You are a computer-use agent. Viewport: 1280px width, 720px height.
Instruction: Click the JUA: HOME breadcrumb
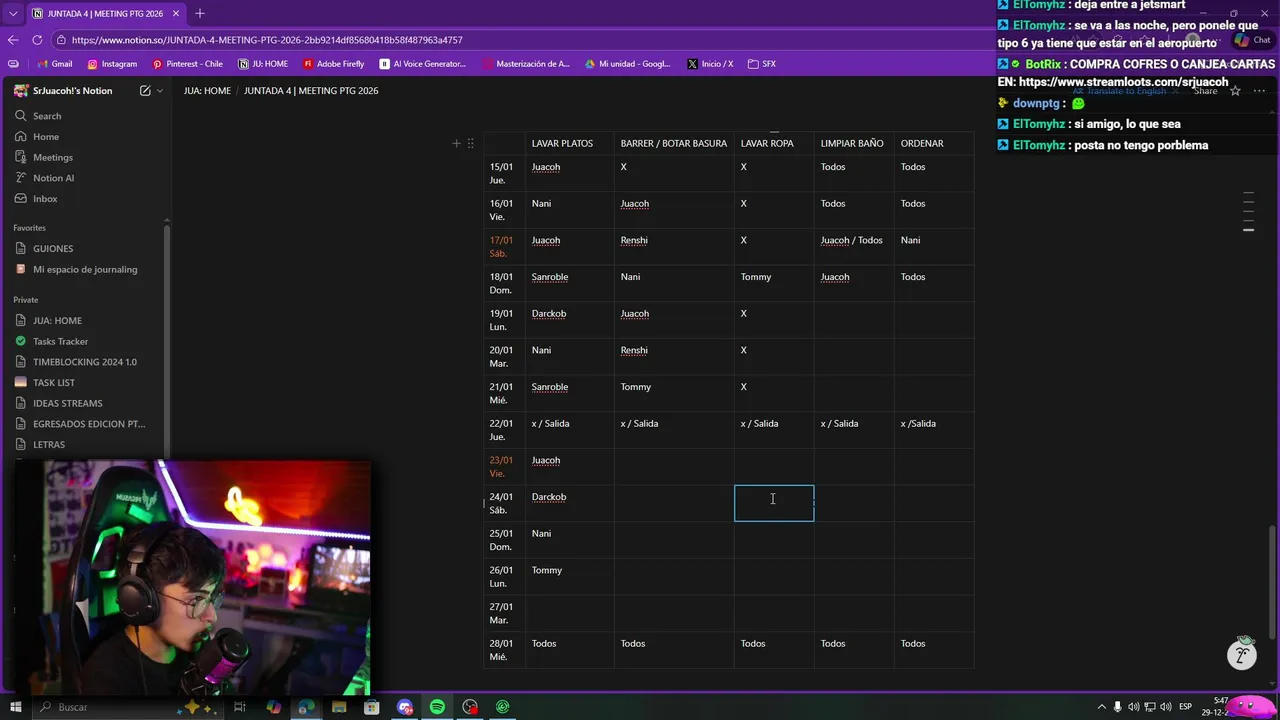click(x=207, y=91)
